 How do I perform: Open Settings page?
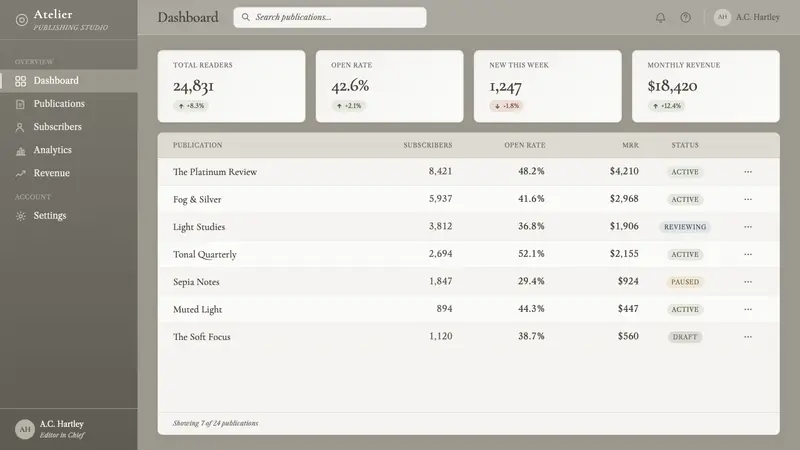click(x=69, y=216)
